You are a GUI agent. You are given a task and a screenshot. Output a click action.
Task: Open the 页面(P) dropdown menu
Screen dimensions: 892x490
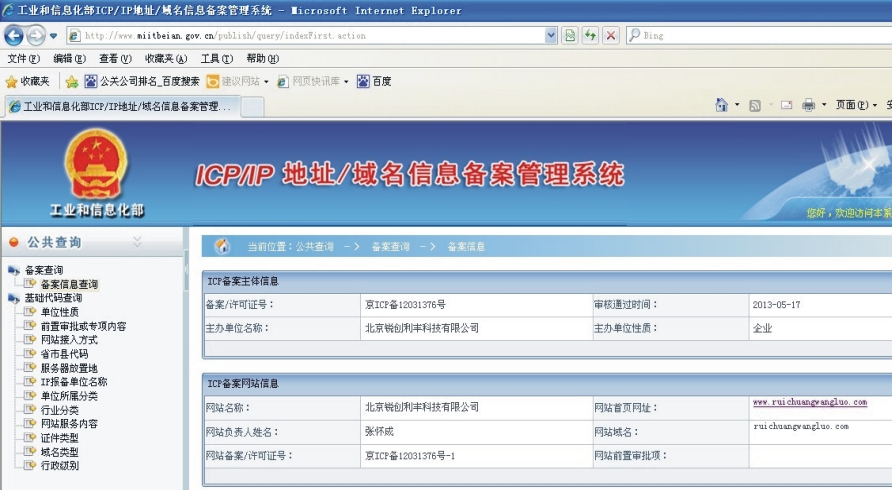852,105
